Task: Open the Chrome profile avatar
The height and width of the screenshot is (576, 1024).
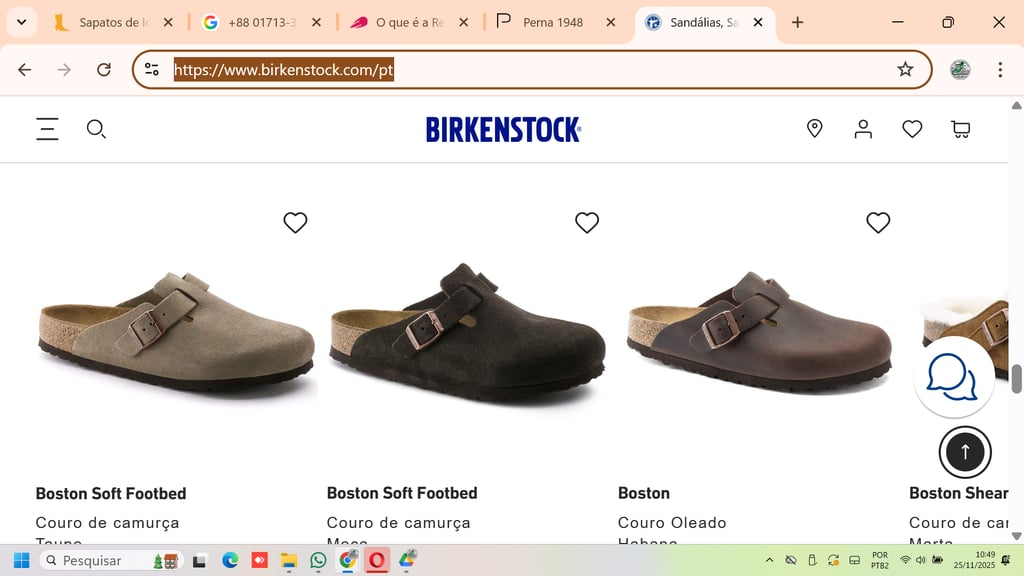Action: point(960,69)
